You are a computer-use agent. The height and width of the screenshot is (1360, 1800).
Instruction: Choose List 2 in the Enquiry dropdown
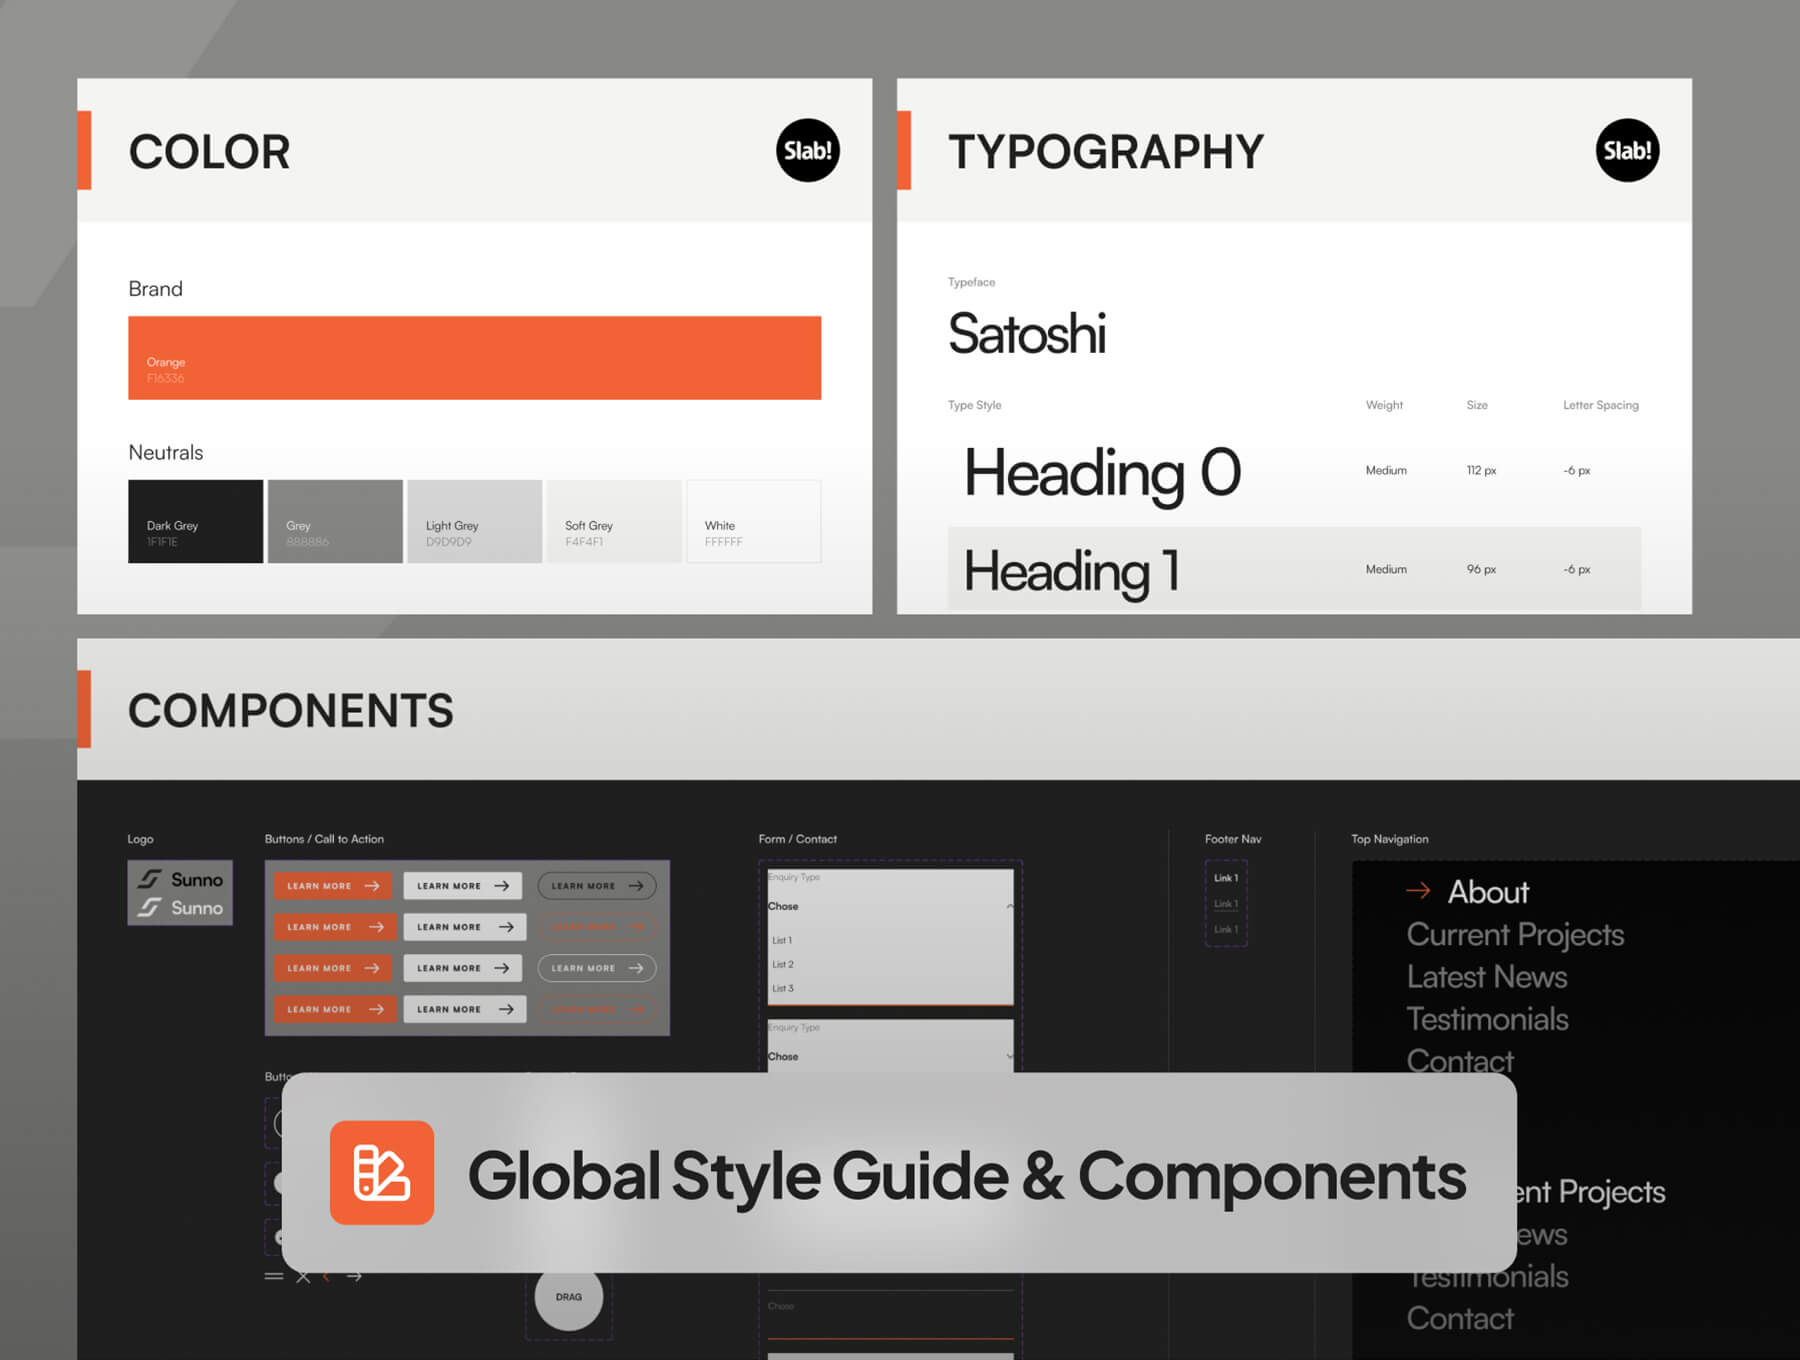pos(783,964)
